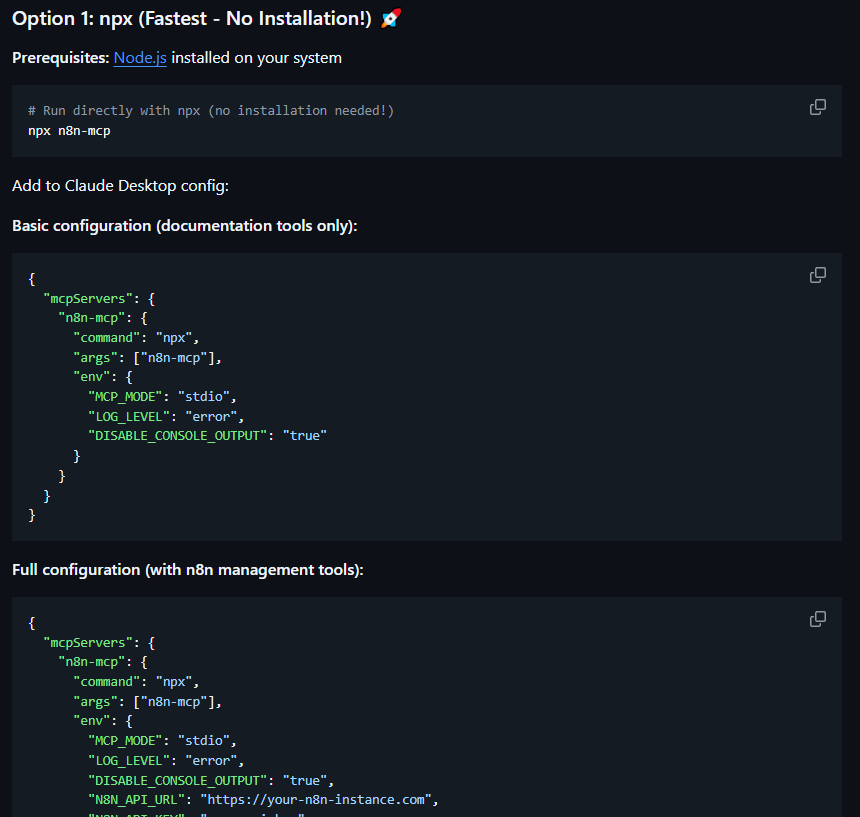Image resolution: width=860 pixels, height=817 pixels.
Task: Click the rocket emoji in the heading
Action: click(391, 19)
